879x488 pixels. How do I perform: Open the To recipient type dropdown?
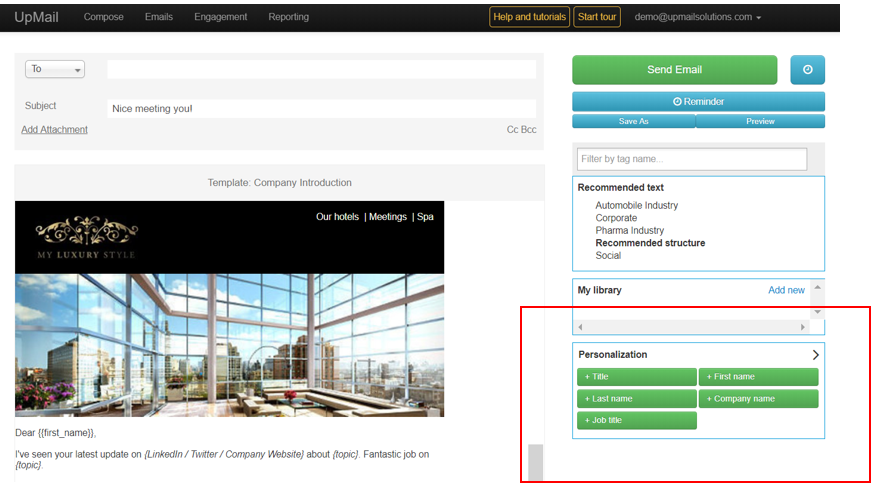click(x=55, y=69)
